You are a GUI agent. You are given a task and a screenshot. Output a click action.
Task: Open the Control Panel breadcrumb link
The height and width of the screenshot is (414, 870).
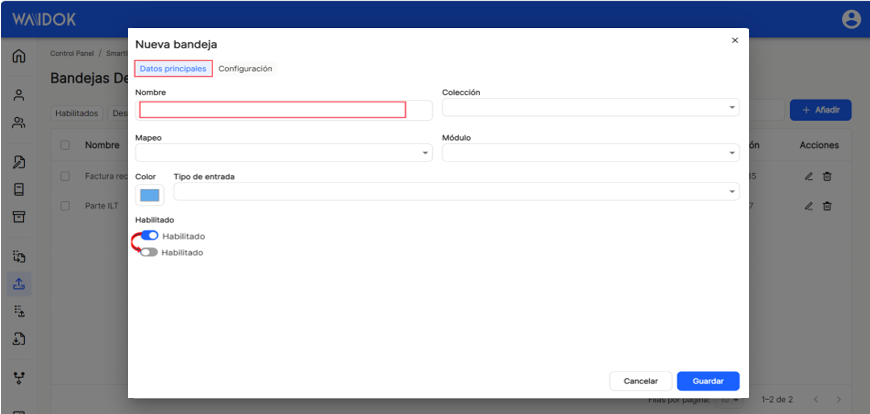click(x=72, y=54)
